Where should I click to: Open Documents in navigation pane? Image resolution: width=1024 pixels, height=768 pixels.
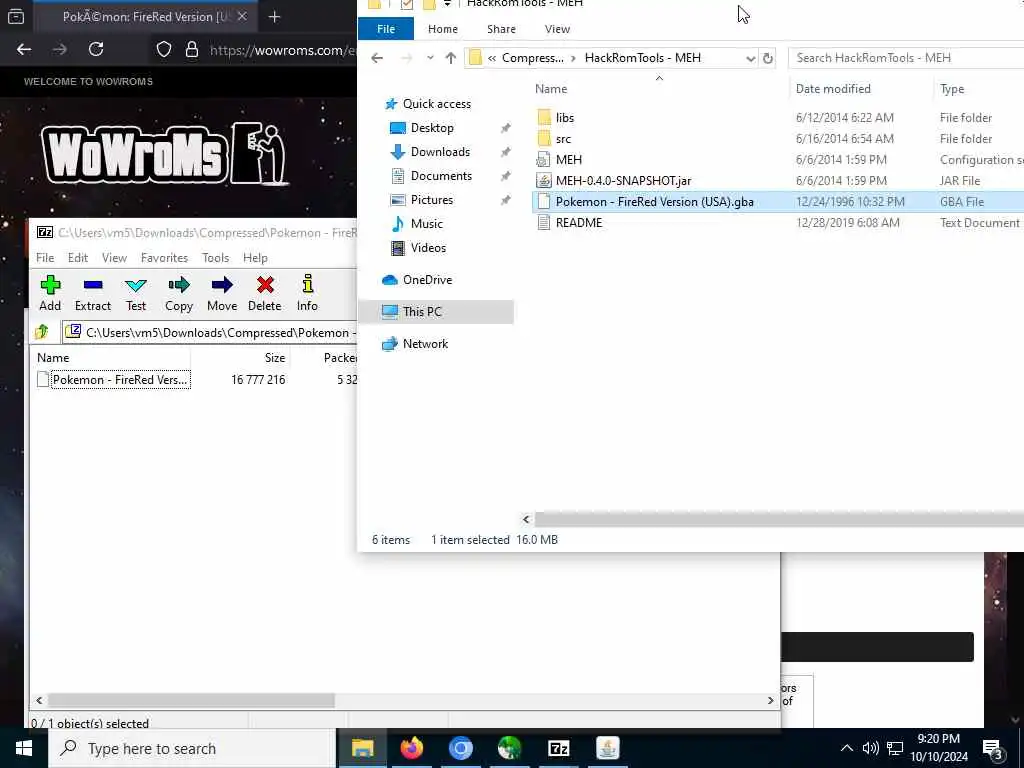[x=441, y=176]
